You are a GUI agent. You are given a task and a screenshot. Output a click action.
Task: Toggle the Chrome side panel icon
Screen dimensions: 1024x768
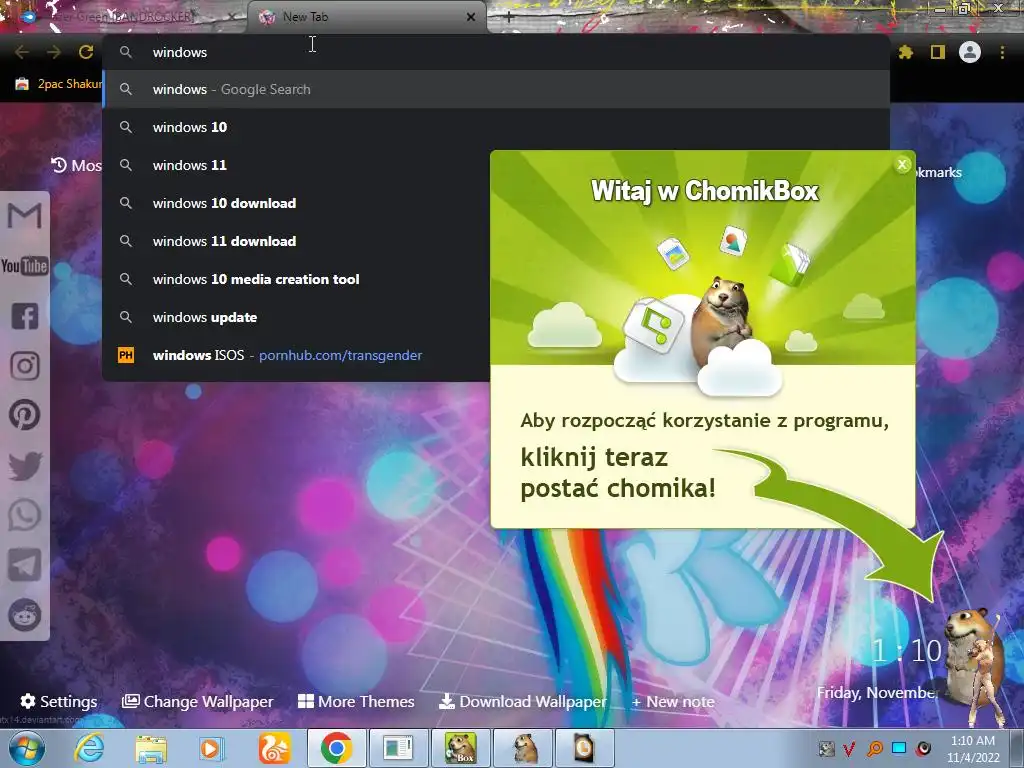(938, 52)
